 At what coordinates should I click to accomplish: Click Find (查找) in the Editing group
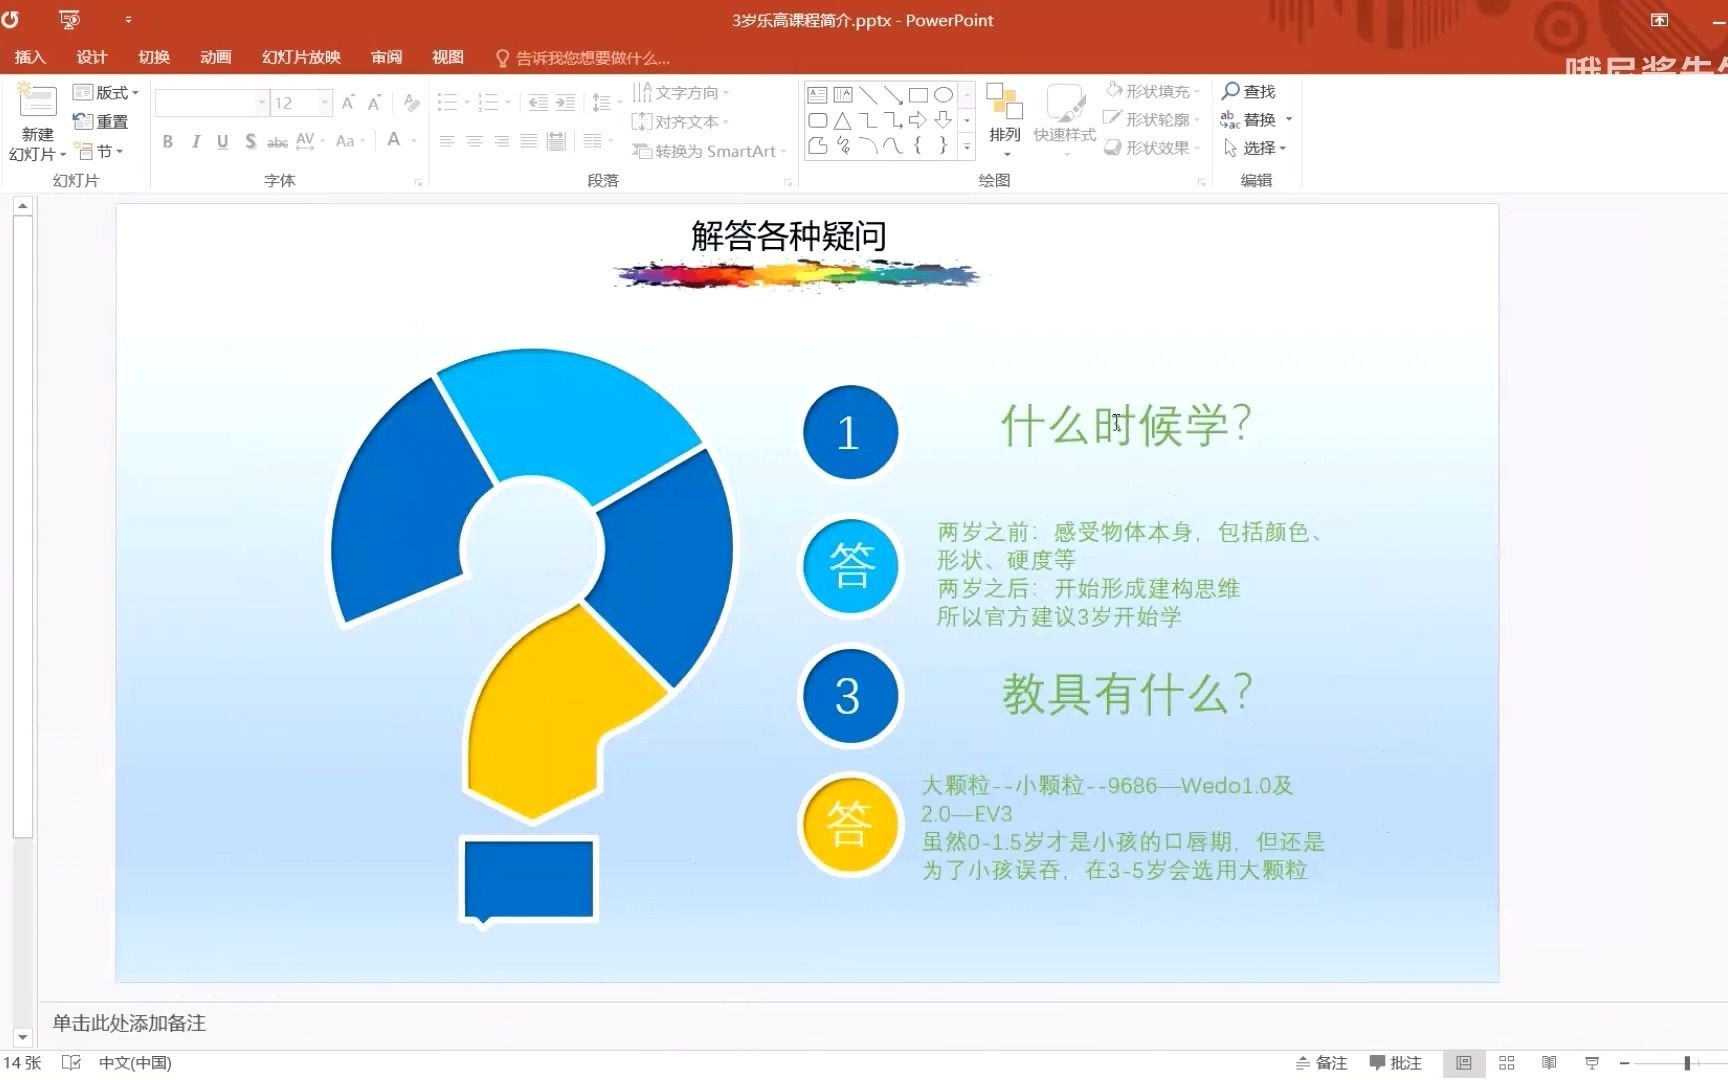(1248, 91)
